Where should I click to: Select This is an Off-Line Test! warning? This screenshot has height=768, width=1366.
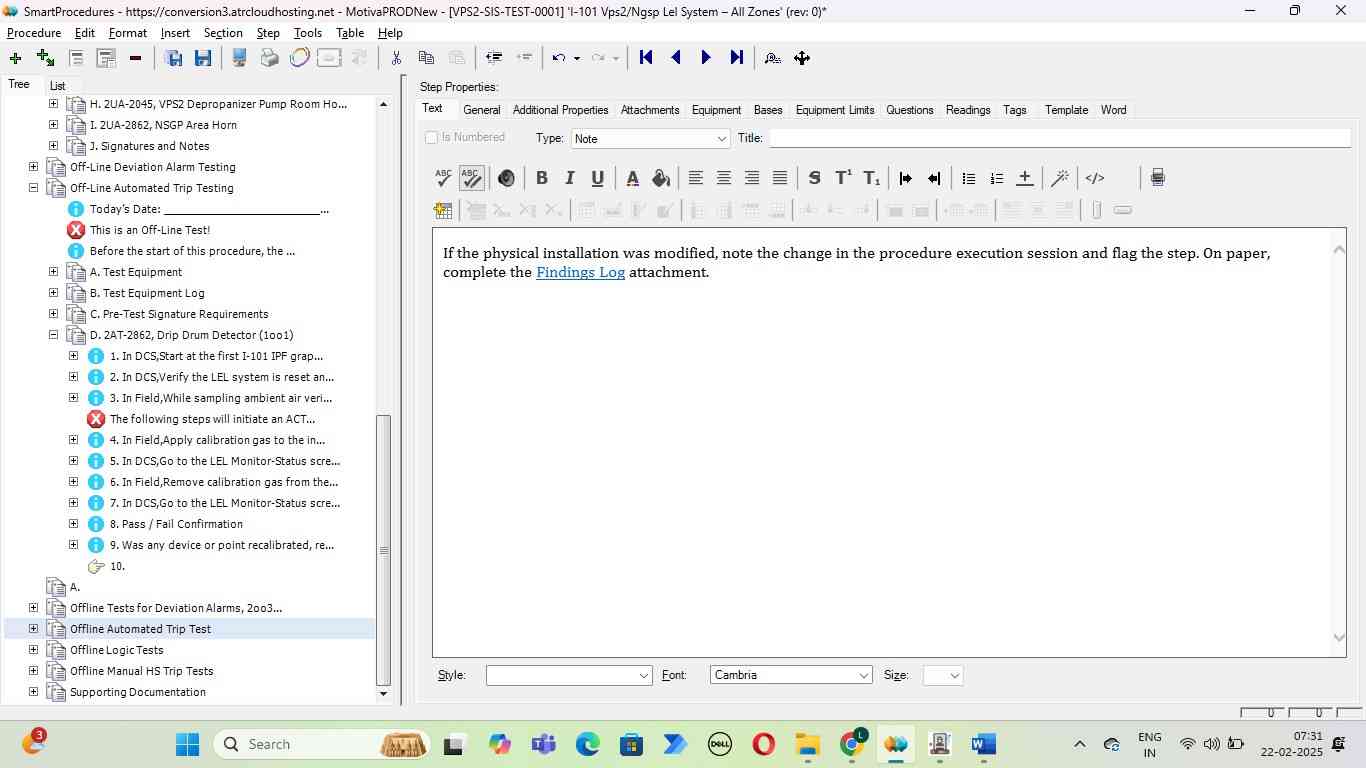[x=150, y=230]
